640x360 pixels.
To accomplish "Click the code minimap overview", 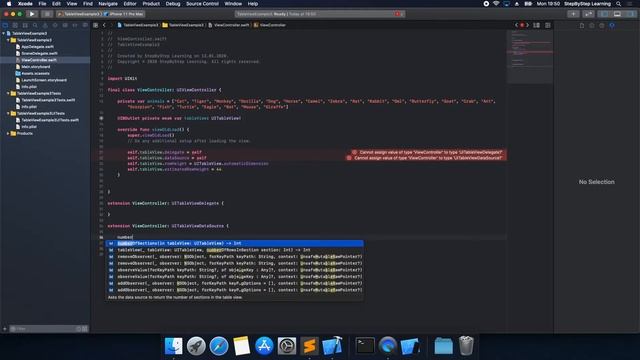I will click(530, 56).
